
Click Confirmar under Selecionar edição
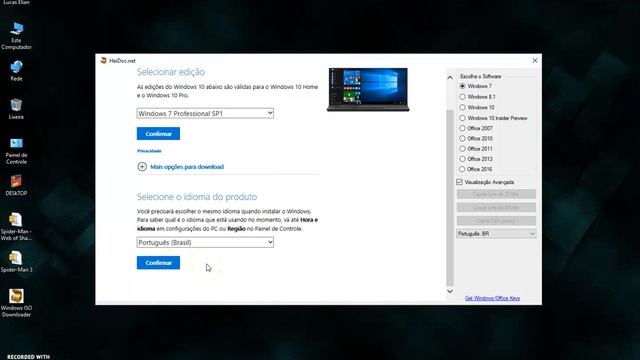158,133
